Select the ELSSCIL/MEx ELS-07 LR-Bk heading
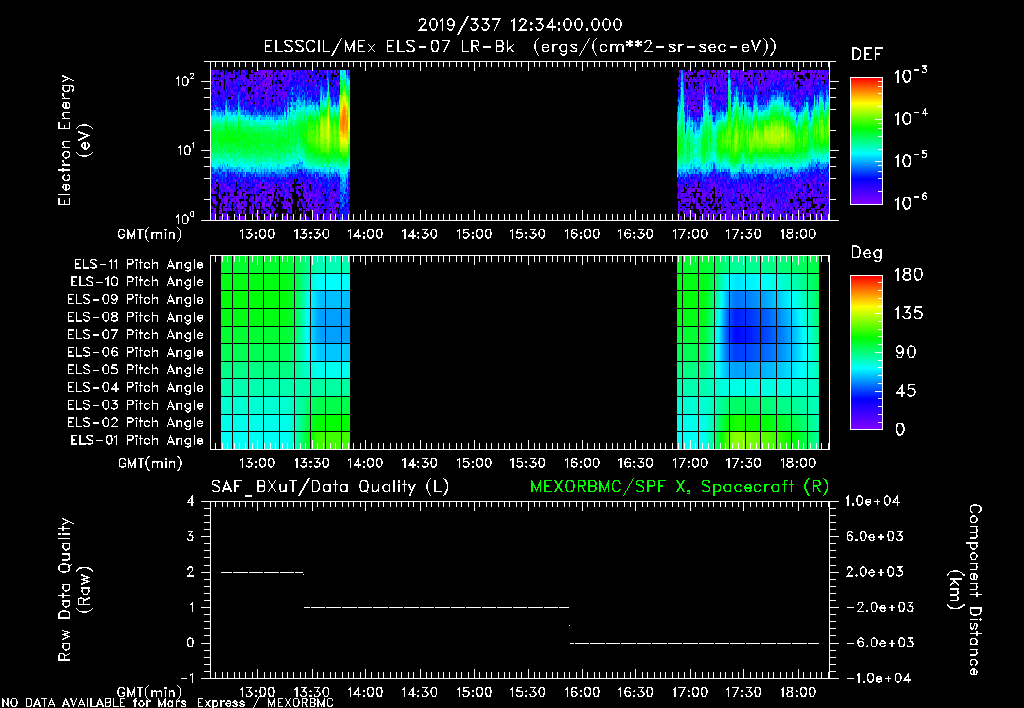This screenshot has width=1024, height=708. tap(389, 47)
